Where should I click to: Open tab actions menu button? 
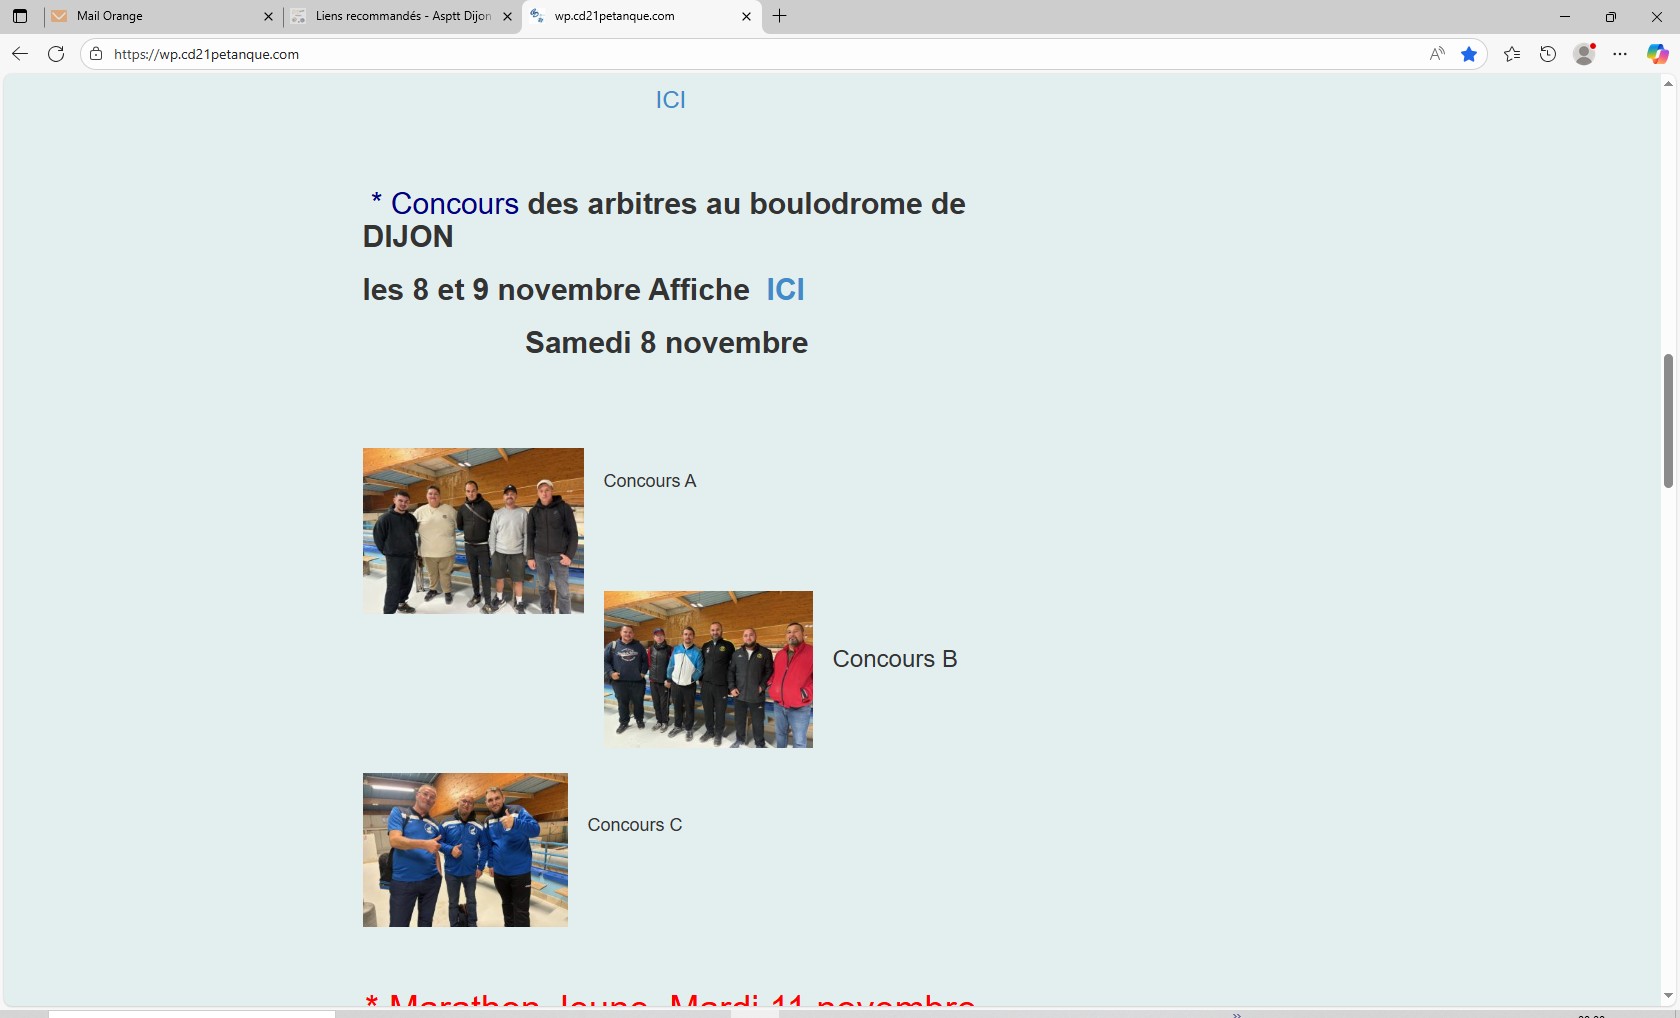tap(20, 16)
